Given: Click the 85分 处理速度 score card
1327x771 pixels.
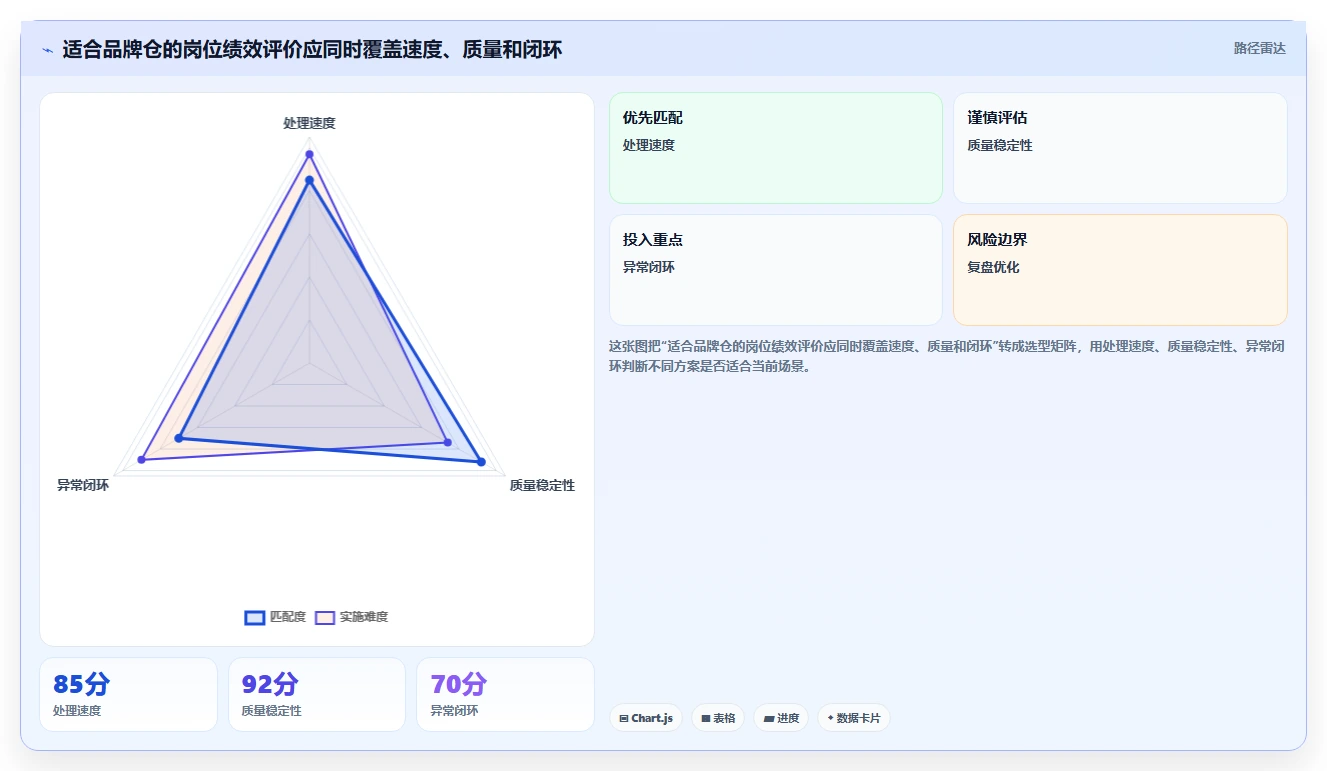Looking at the screenshot, I should (128, 694).
